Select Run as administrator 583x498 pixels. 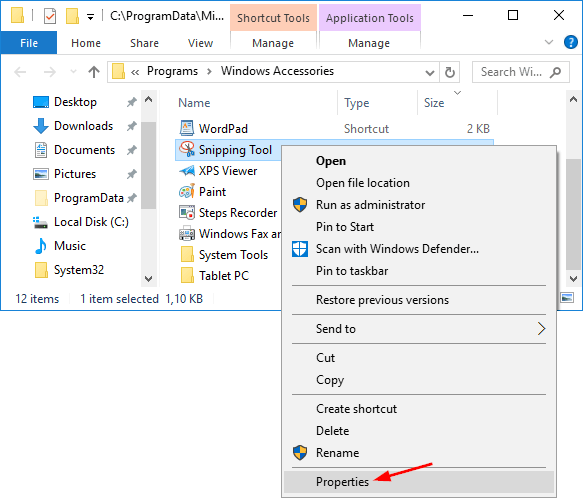419,205
